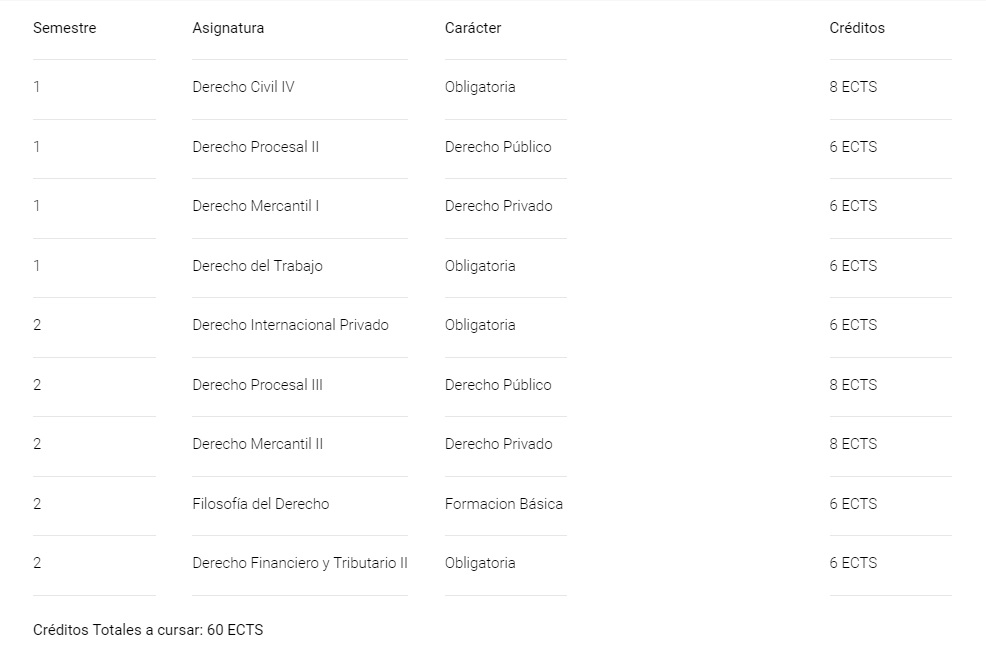Screen dimensions: 986x657
Task: Click the Asignatura column header
Action: point(228,28)
